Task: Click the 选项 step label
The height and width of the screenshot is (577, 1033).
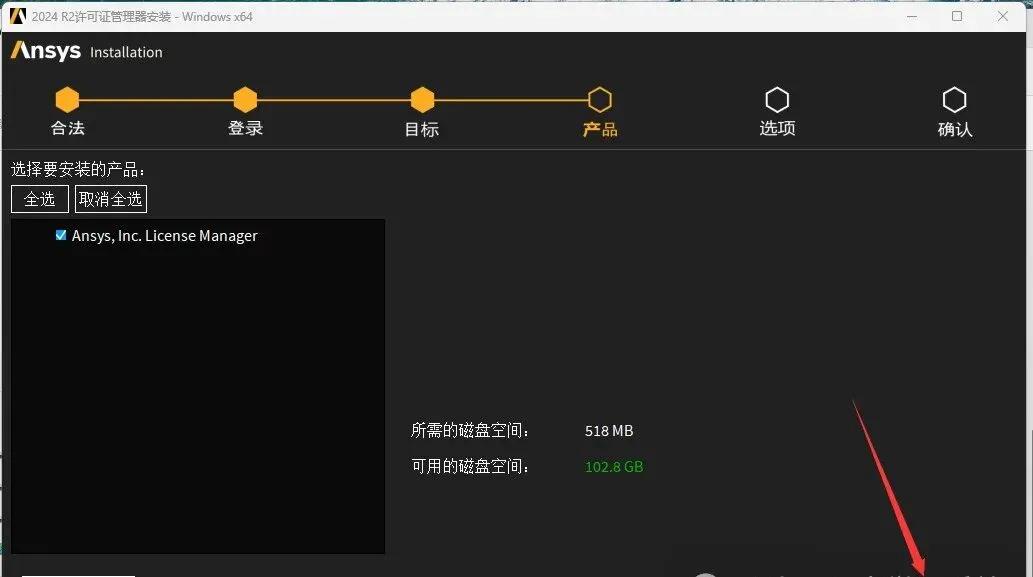Action: tap(777, 128)
